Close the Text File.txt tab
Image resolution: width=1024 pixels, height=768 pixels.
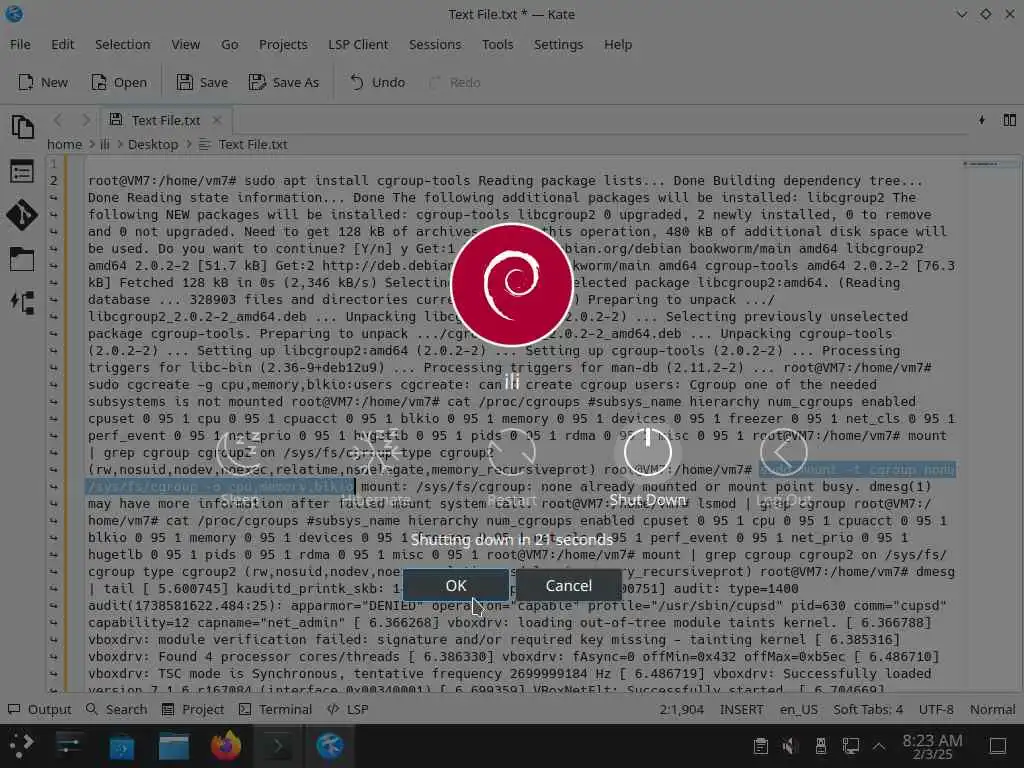pyautogui.click(x=217, y=120)
